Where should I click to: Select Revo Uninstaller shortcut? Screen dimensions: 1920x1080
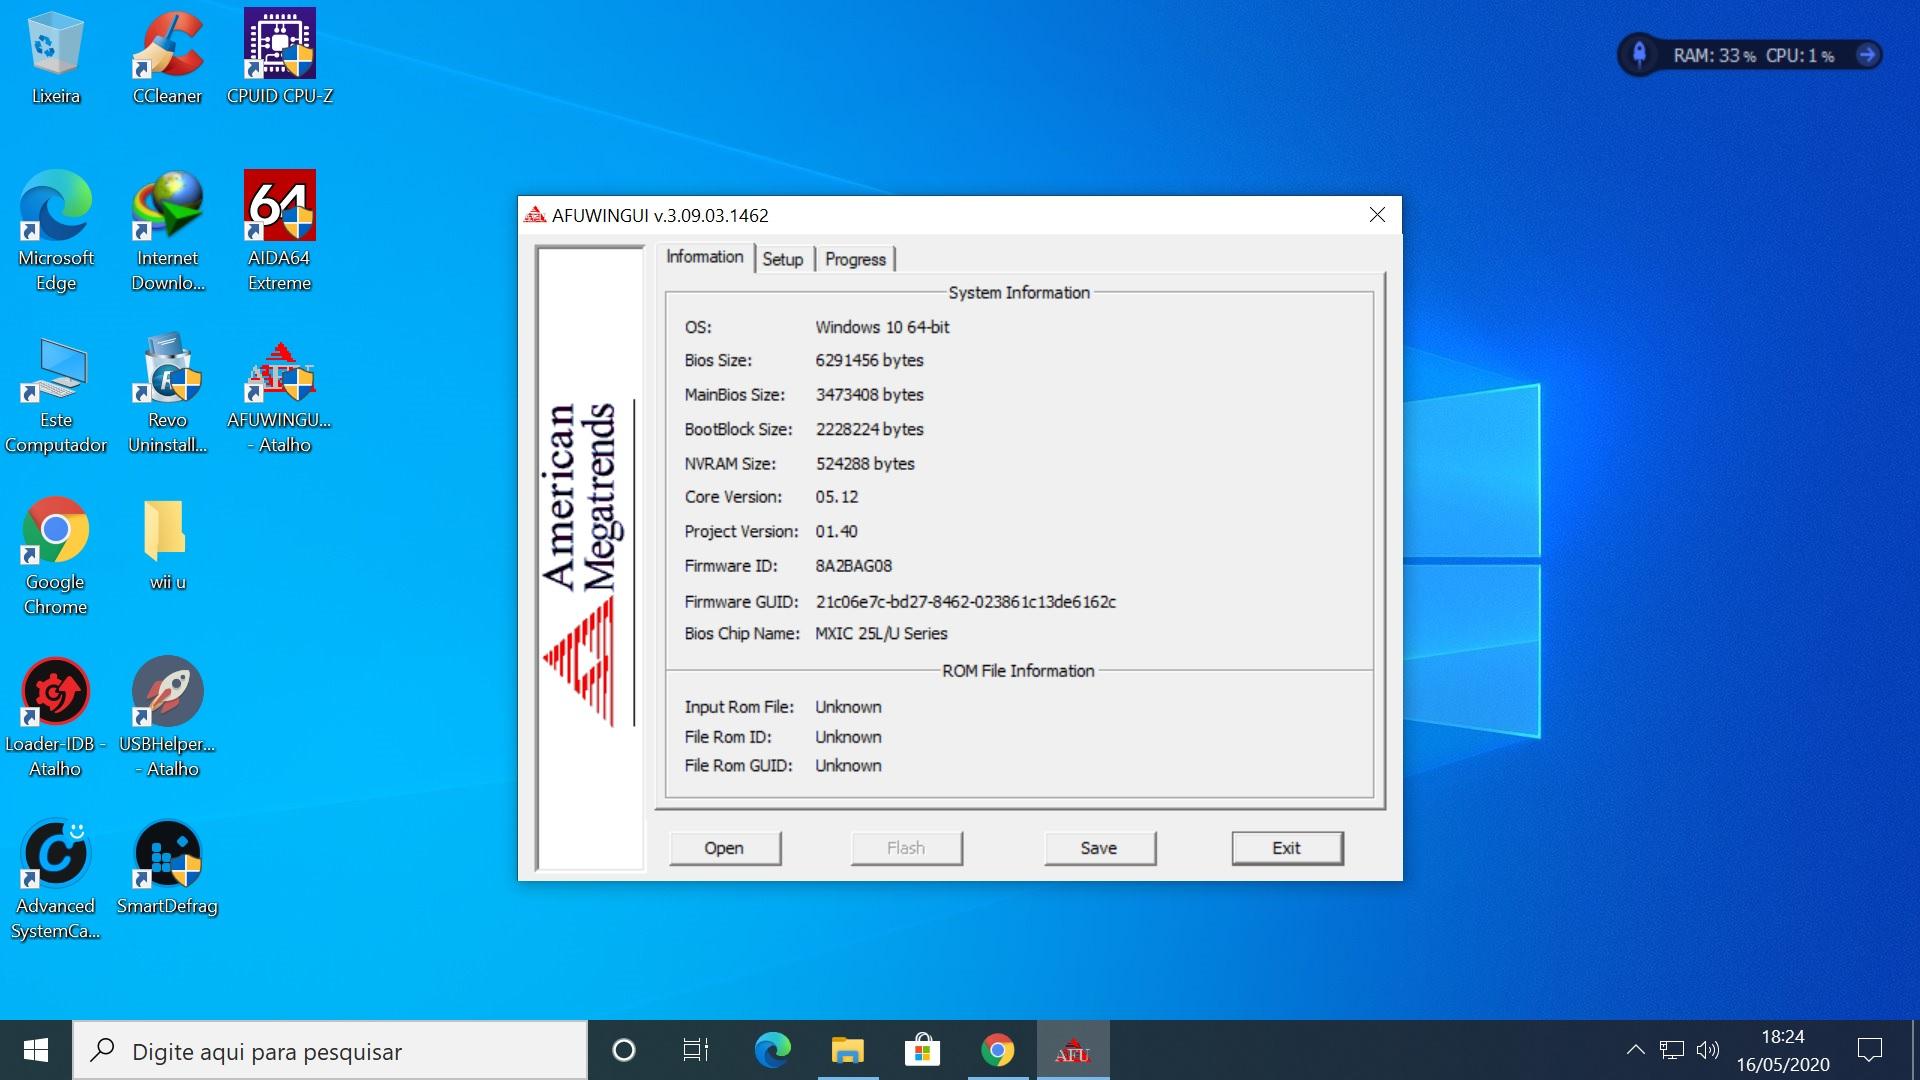pos(168,394)
